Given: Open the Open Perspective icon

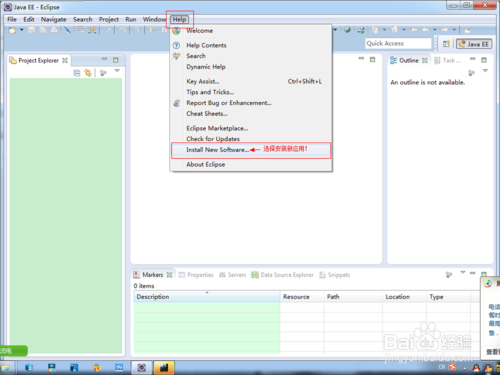Looking at the screenshot, I should click(446, 44).
